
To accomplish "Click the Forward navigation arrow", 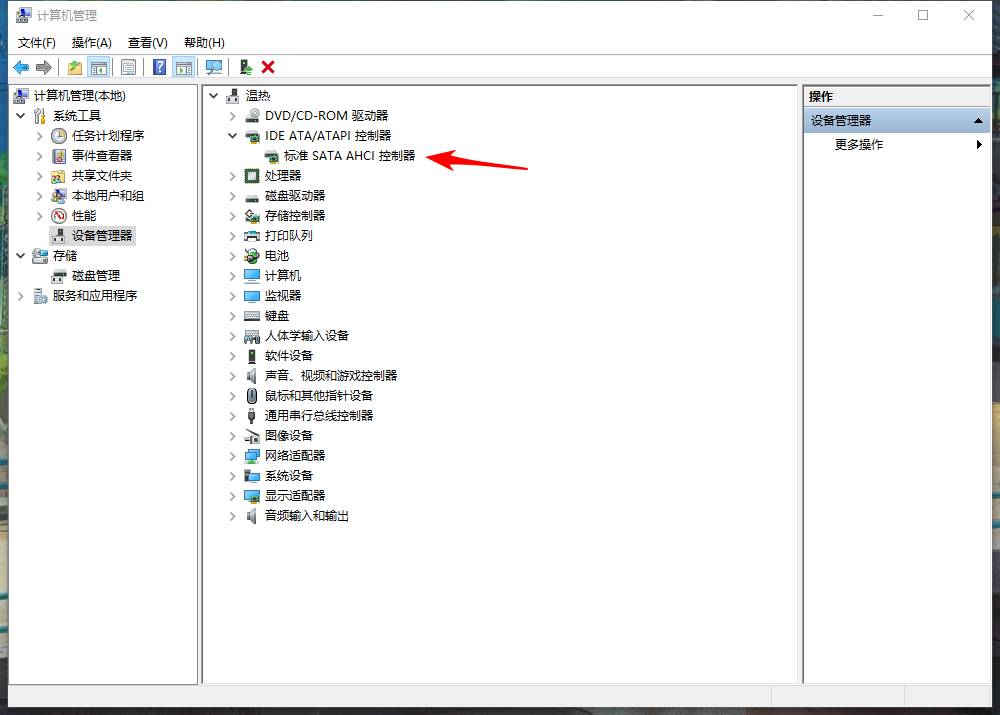I will (x=44, y=67).
